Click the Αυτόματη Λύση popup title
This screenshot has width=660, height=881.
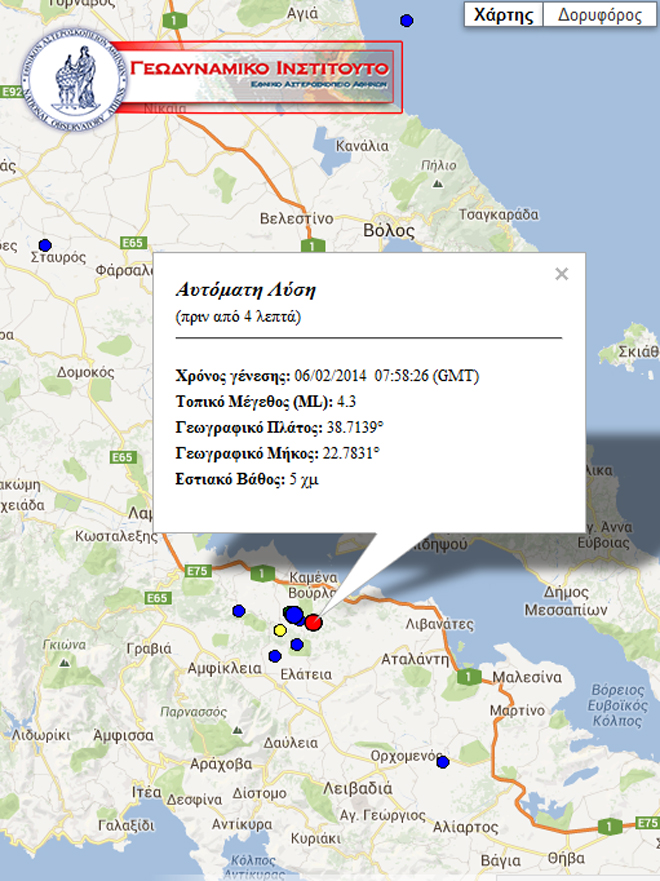(246, 290)
